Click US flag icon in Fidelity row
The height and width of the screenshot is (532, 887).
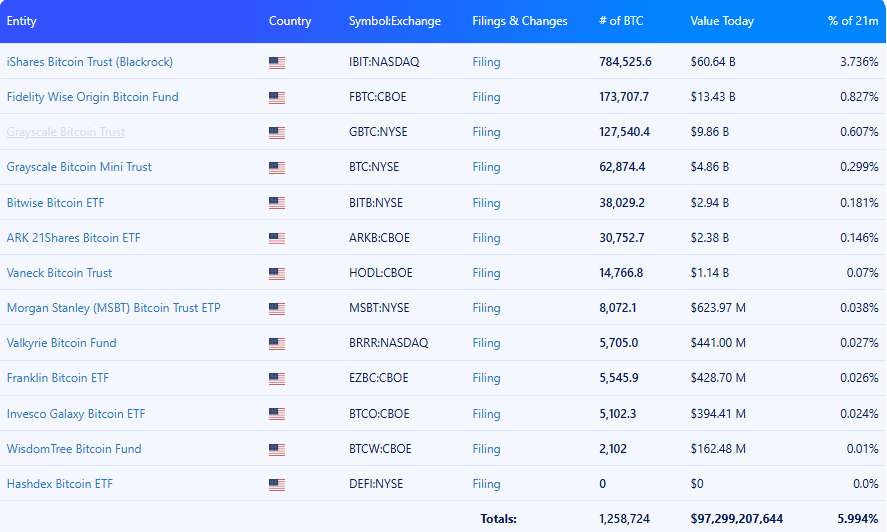(277, 98)
